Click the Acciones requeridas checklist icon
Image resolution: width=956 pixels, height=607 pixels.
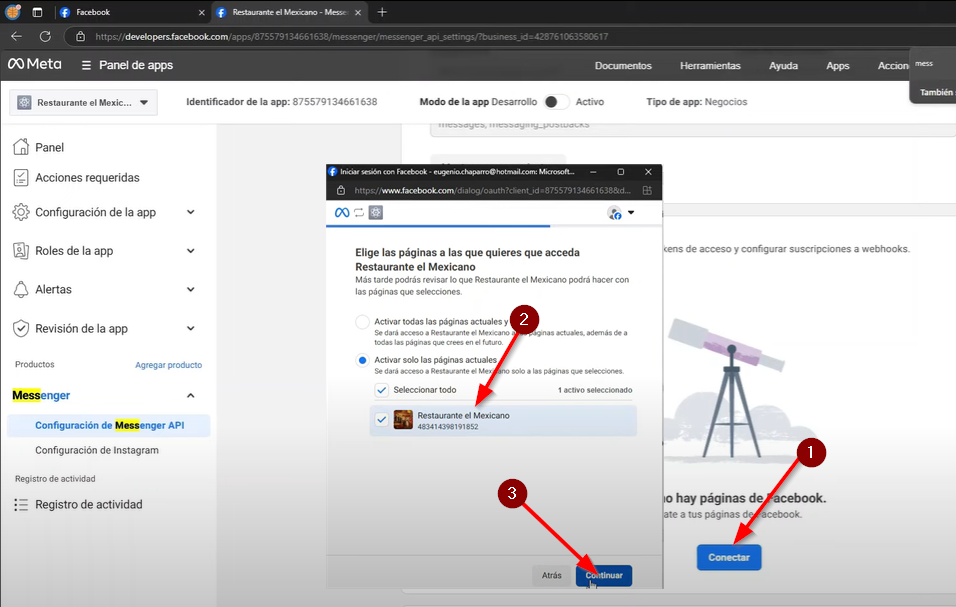pos(21,177)
